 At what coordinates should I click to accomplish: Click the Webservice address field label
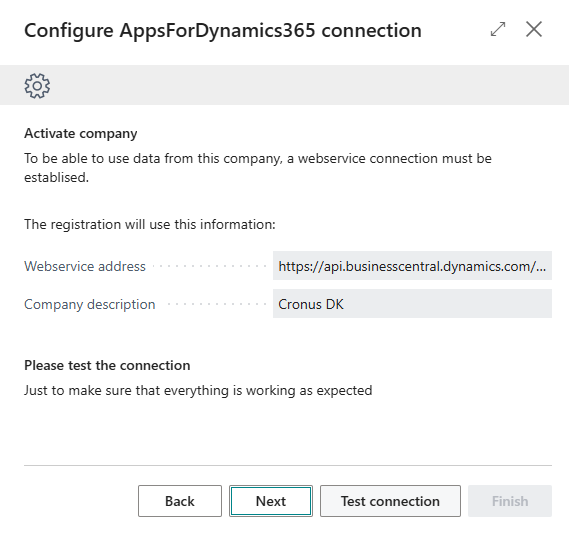click(85, 266)
